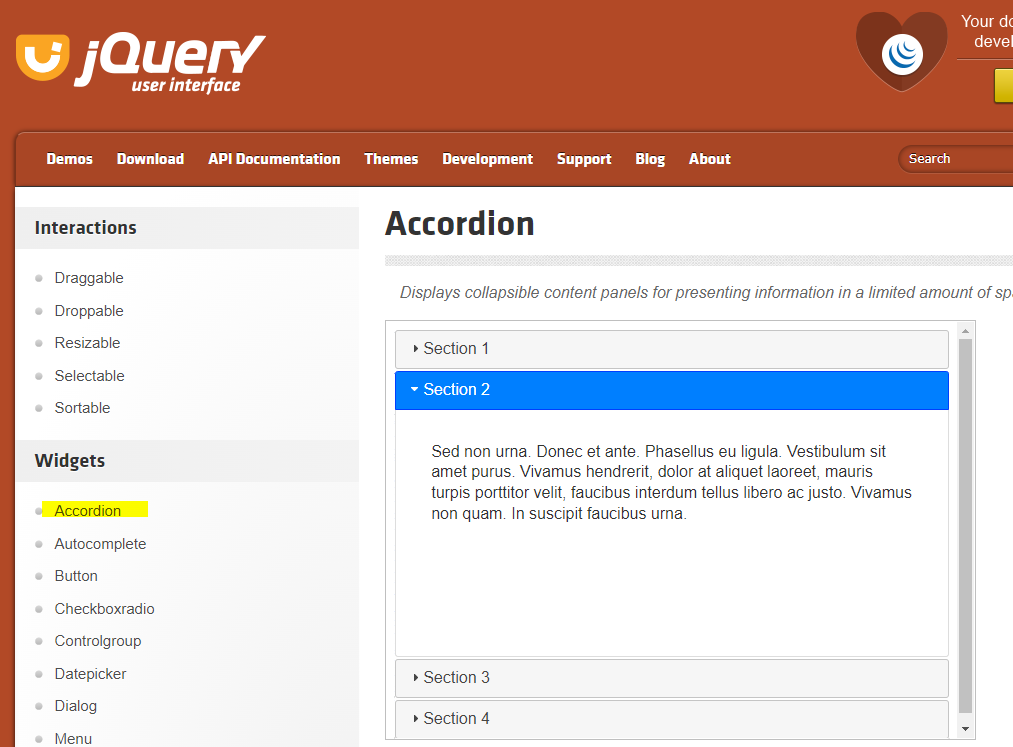1013x747 pixels.
Task: Open the Draggable demo link
Action: [89, 278]
